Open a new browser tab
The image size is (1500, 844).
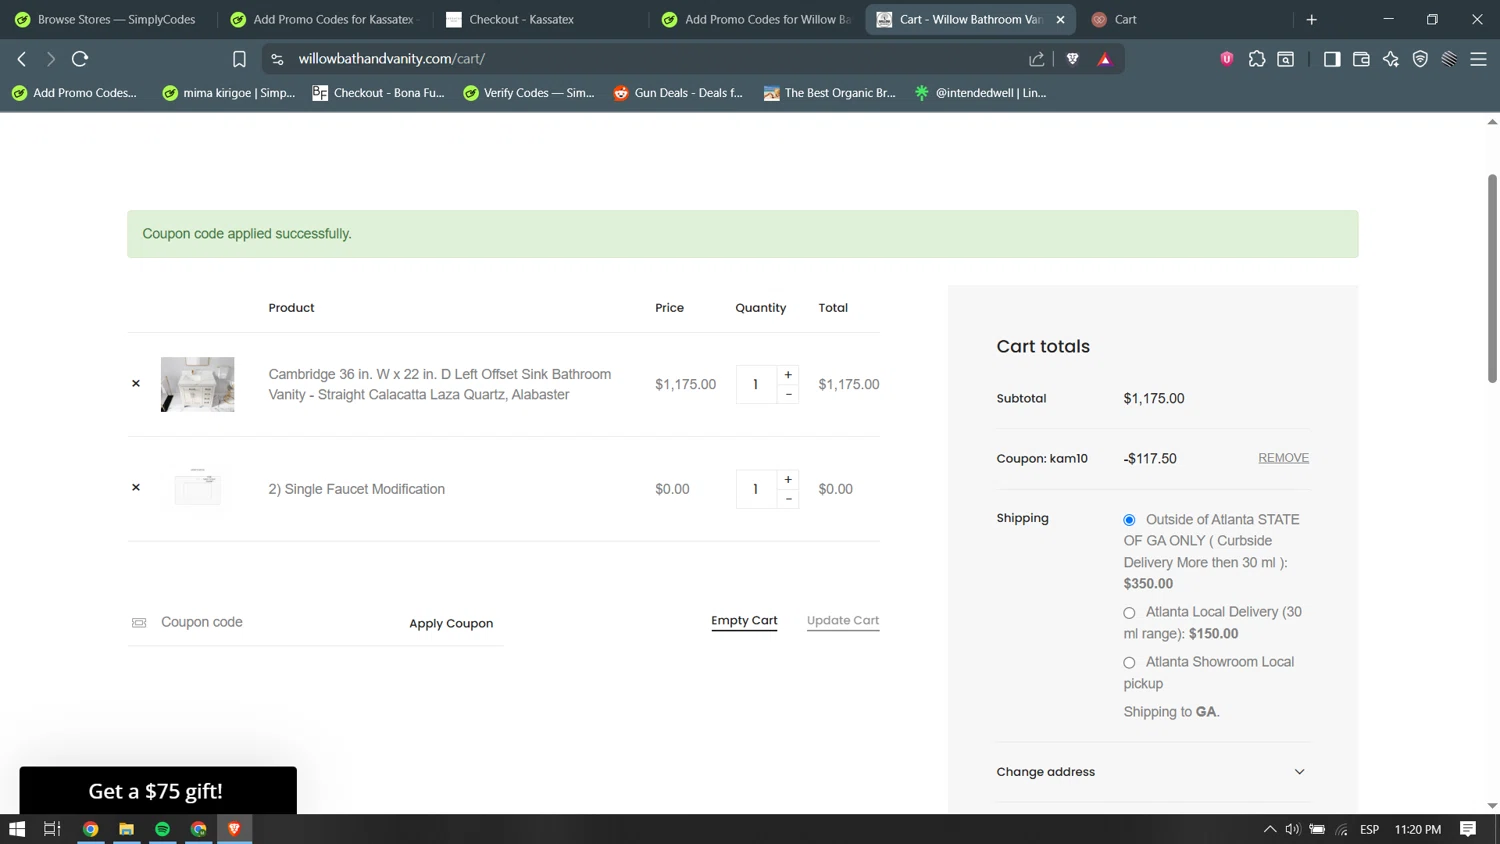click(x=1311, y=19)
